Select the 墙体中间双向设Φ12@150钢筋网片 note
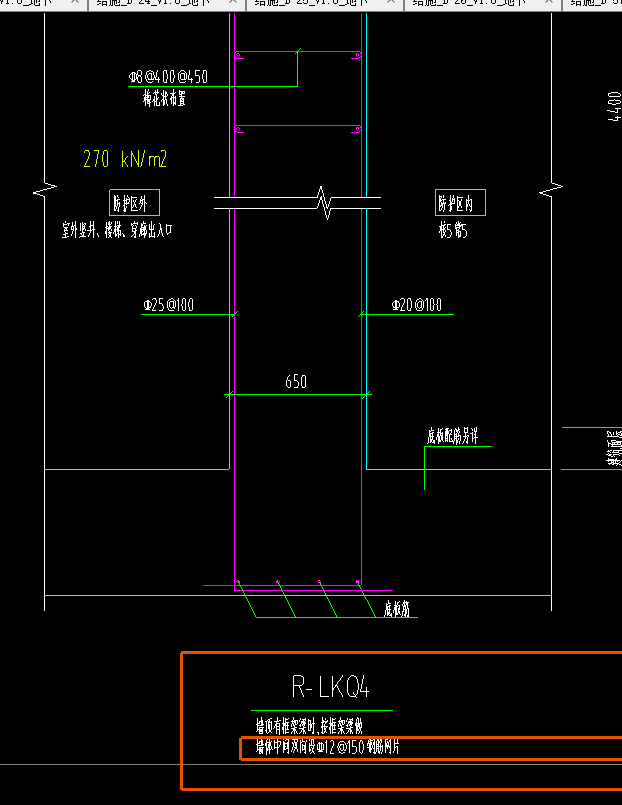This screenshot has width=622, height=805. click(x=327, y=747)
